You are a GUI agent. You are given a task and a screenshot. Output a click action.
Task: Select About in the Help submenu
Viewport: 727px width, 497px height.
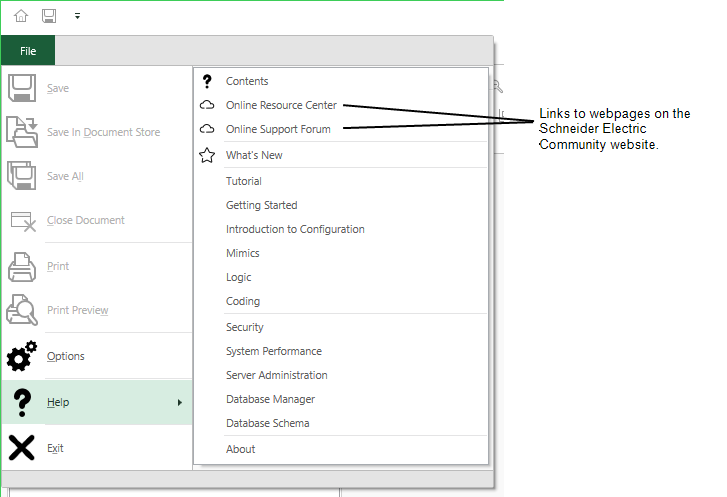240,449
